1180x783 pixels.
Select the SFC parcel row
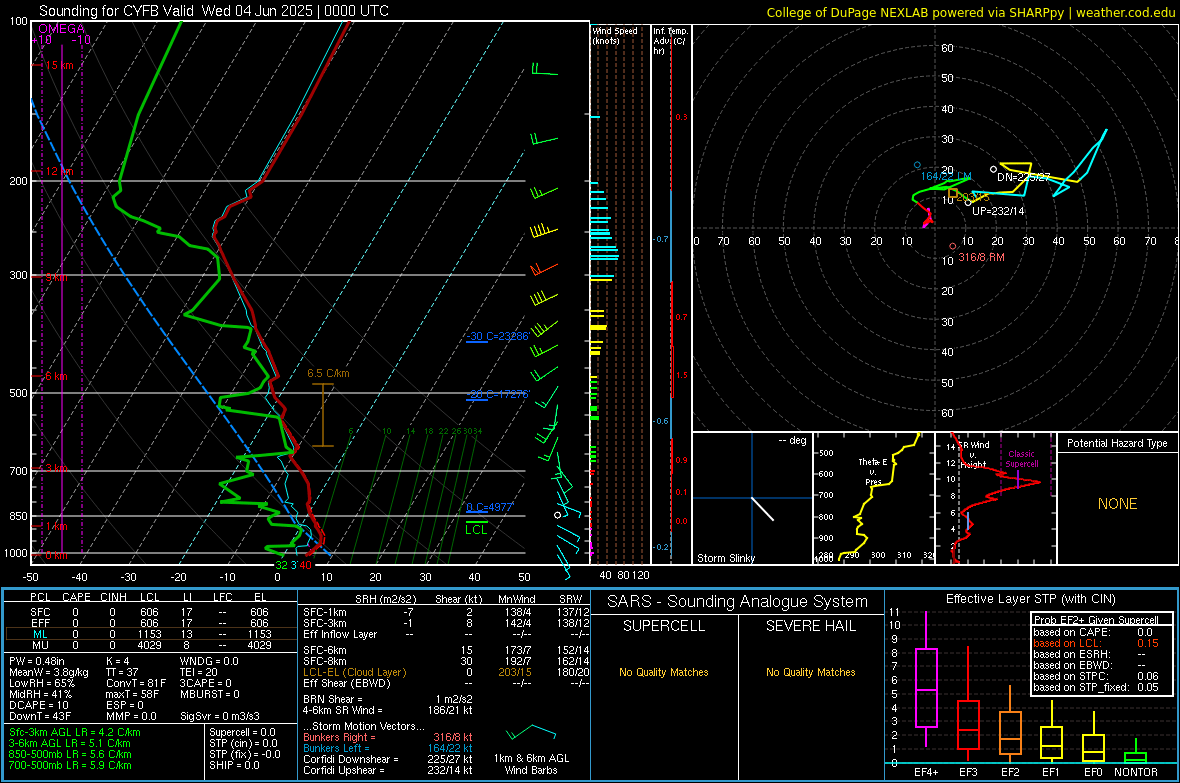coord(151,612)
